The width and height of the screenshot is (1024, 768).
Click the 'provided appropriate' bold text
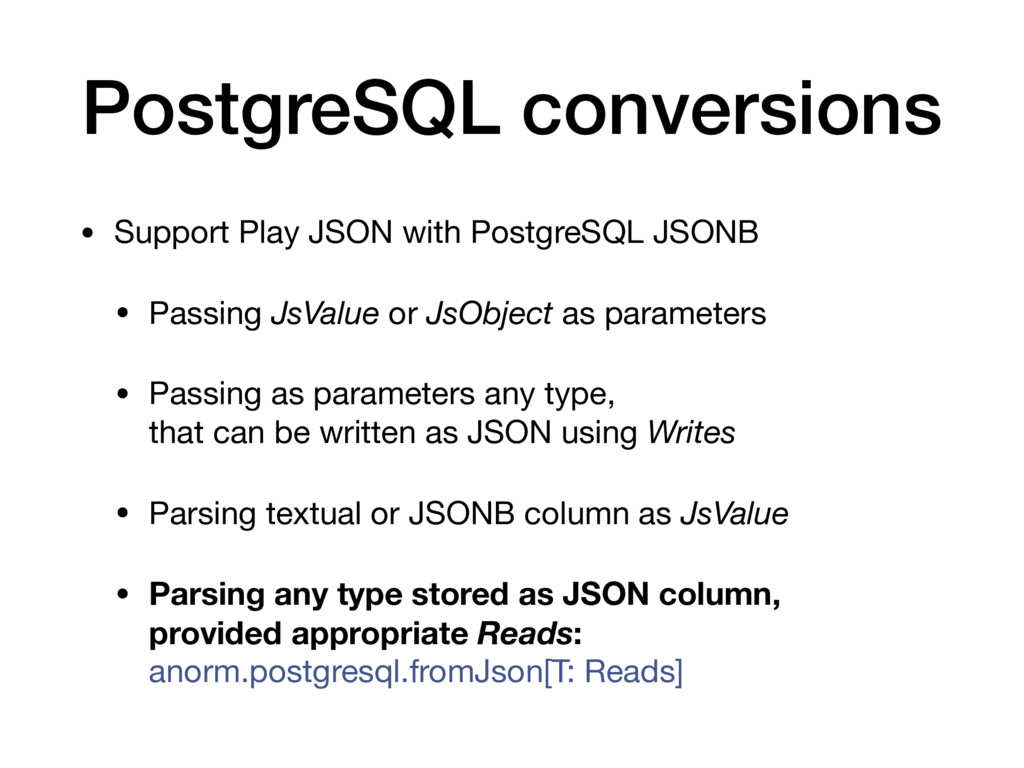point(308,635)
